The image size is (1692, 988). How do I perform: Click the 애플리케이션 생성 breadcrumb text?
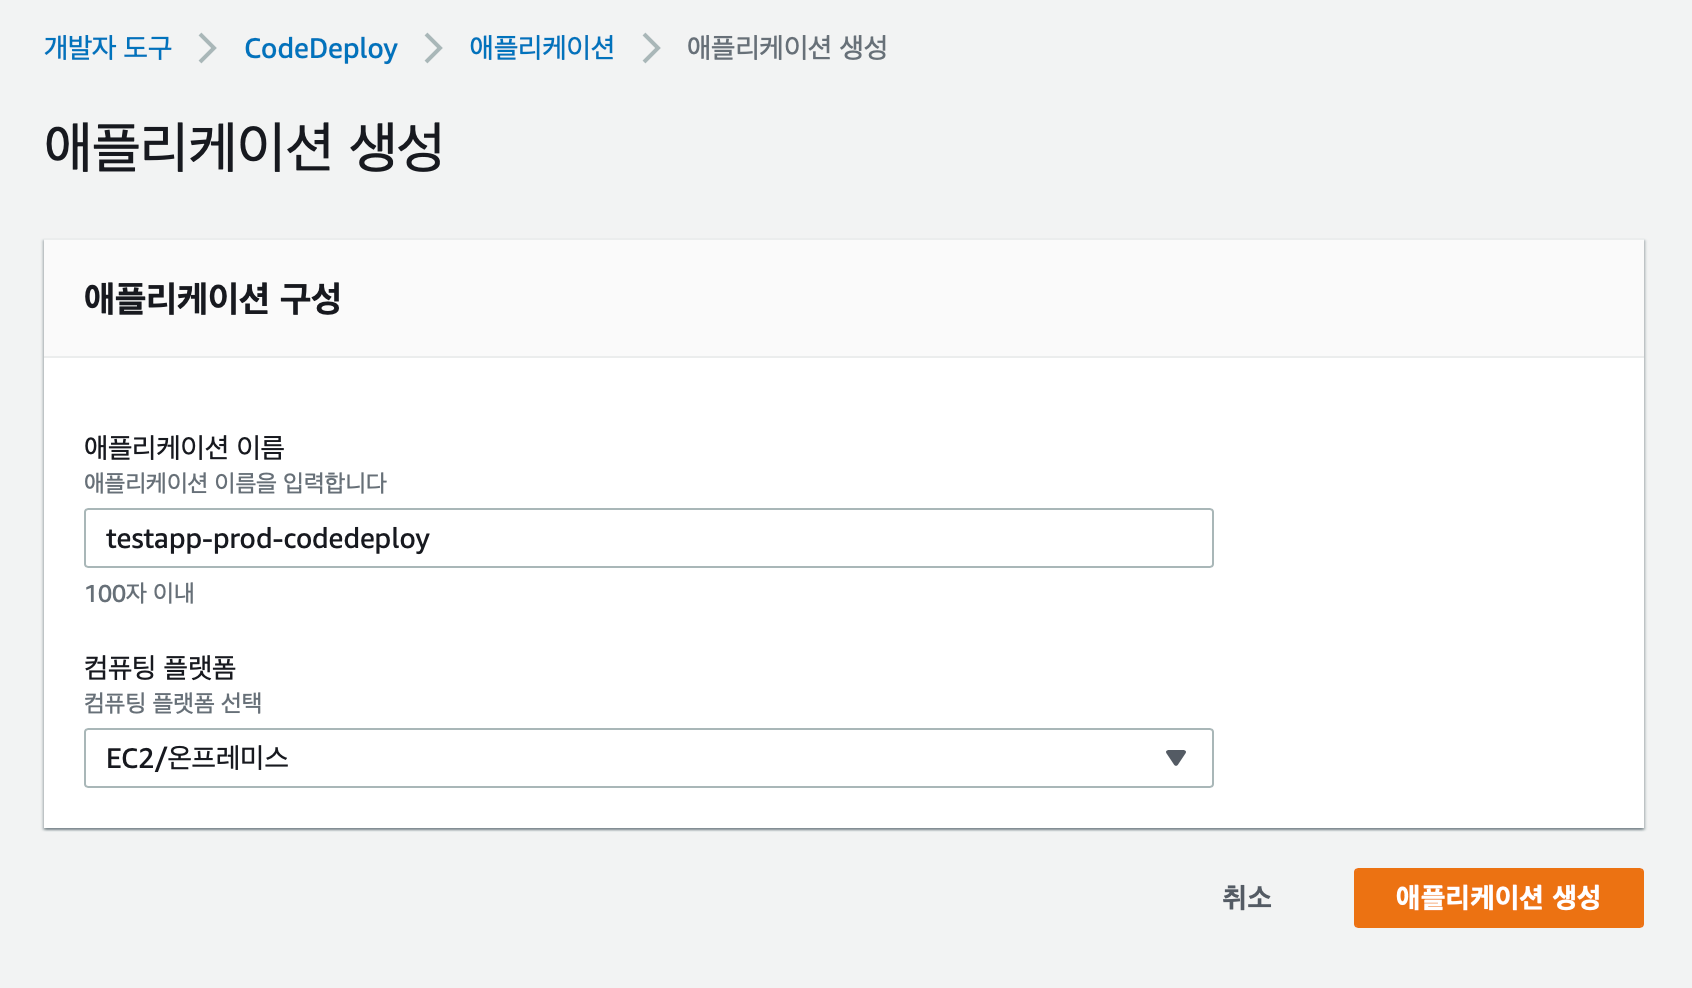pyautogui.click(x=787, y=47)
